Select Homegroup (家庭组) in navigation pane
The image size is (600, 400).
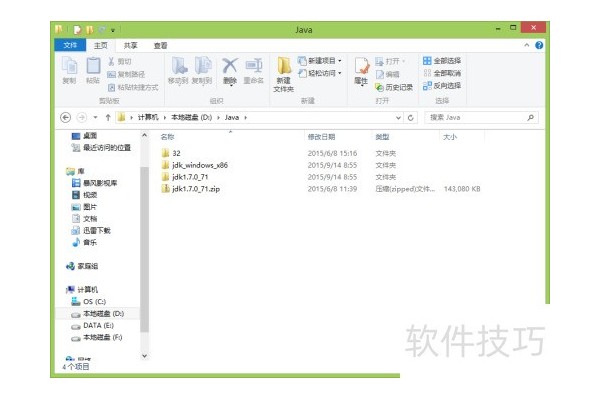pos(82,266)
